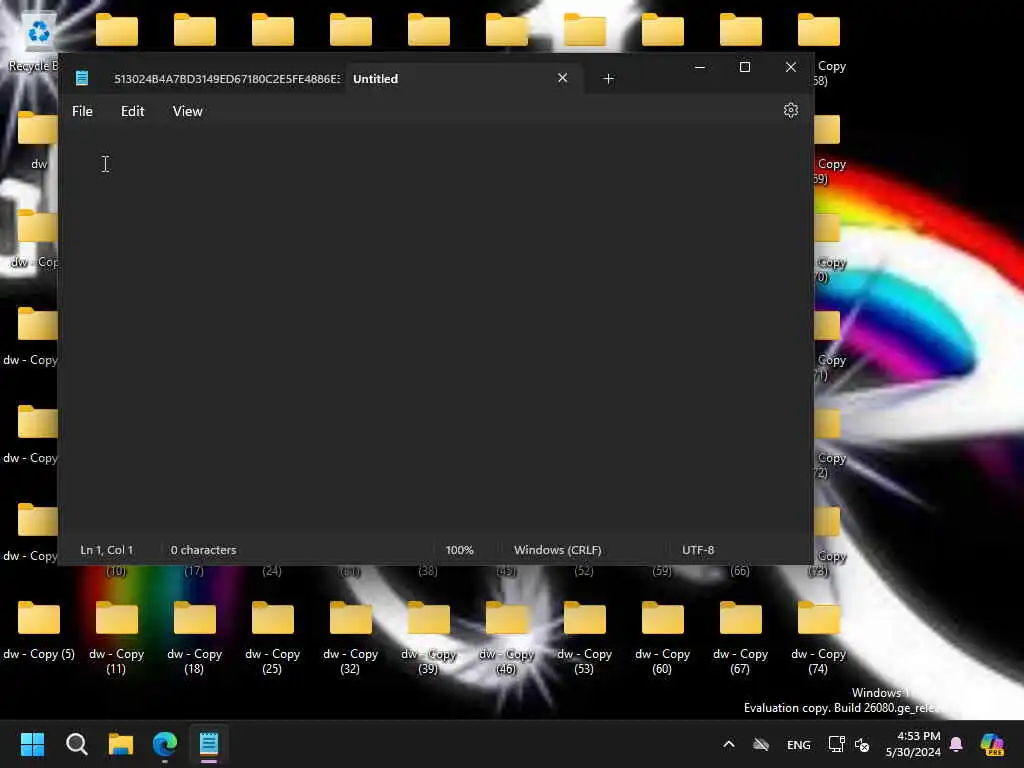Open the ENG language switcher
Viewport: 1024px width, 768px height.
[799, 744]
